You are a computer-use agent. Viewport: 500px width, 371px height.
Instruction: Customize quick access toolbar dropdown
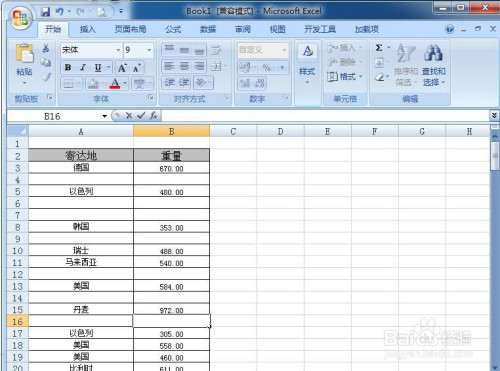click(121, 12)
